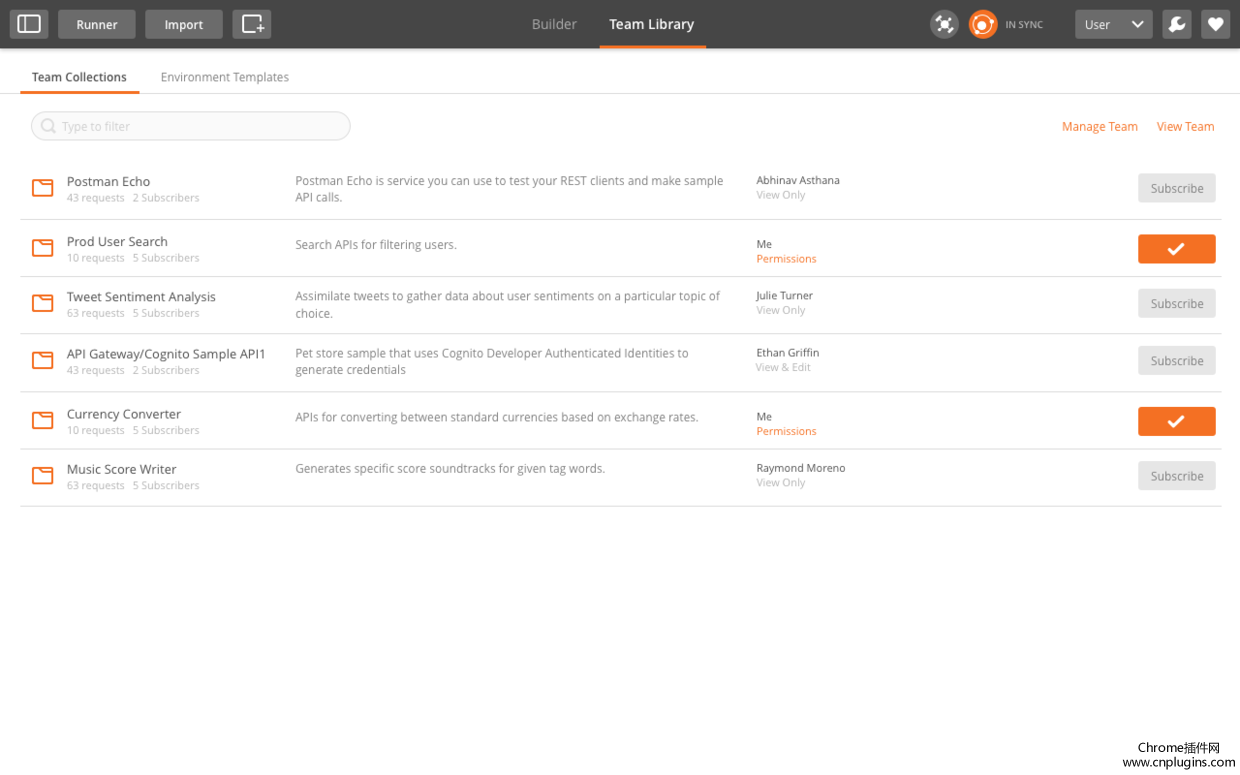The height and width of the screenshot is (775, 1240).
Task: Open the View Team link
Action: click(x=1185, y=126)
